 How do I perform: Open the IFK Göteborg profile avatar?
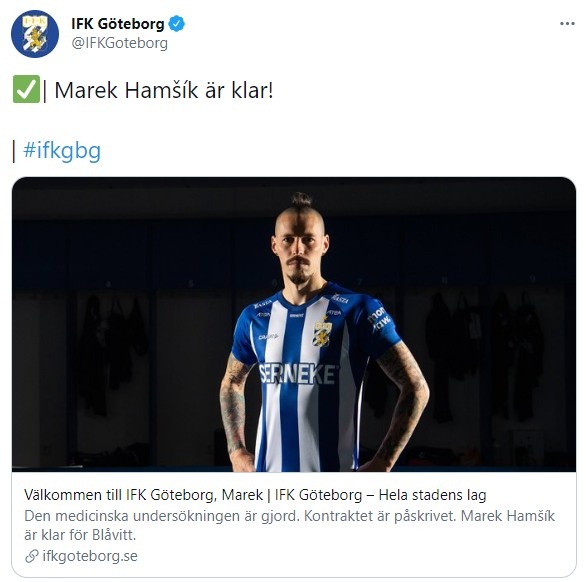35,34
